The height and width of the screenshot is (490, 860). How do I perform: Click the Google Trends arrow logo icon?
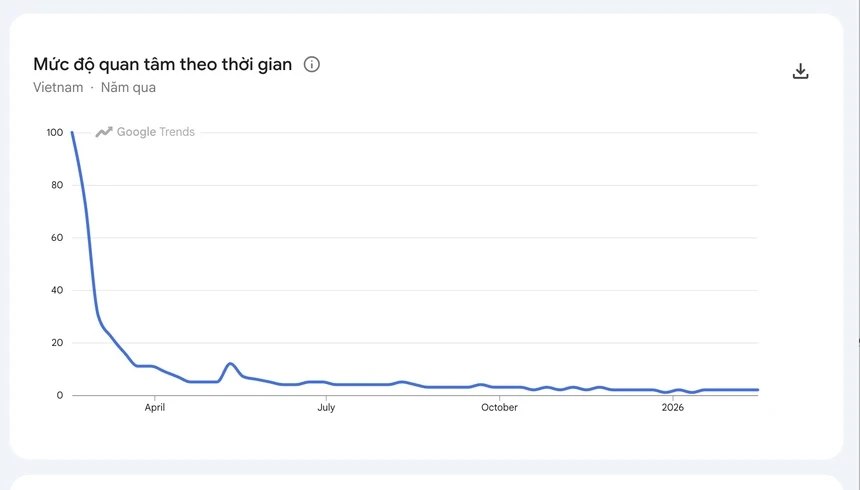coord(104,132)
